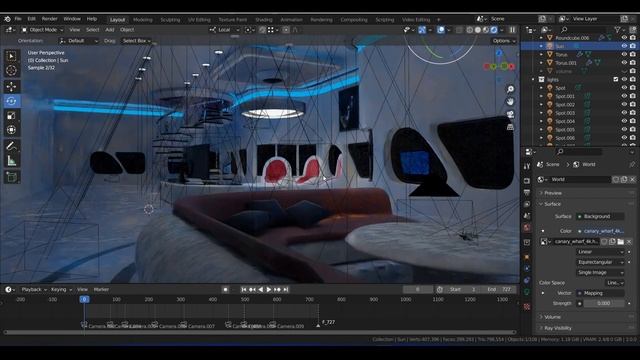
Task: Open image file for canary_wharf texture
Action: tap(620, 242)
